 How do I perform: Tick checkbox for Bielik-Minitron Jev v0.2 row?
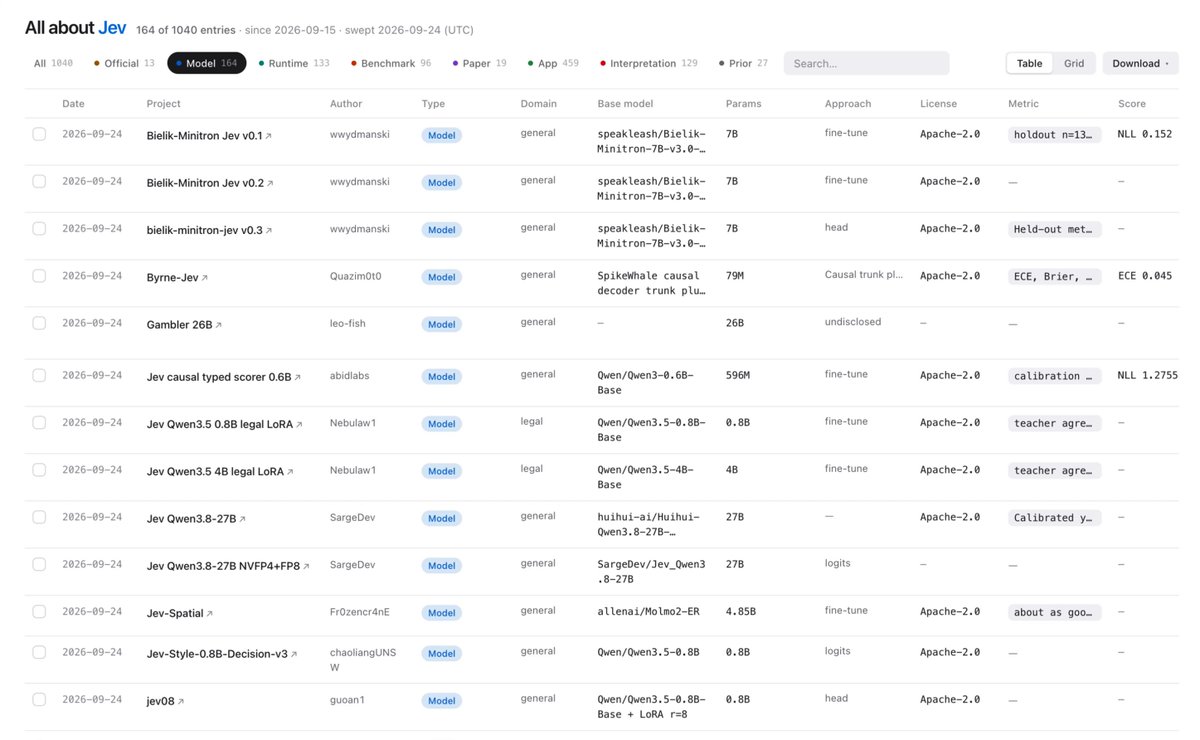pos(39,181)
